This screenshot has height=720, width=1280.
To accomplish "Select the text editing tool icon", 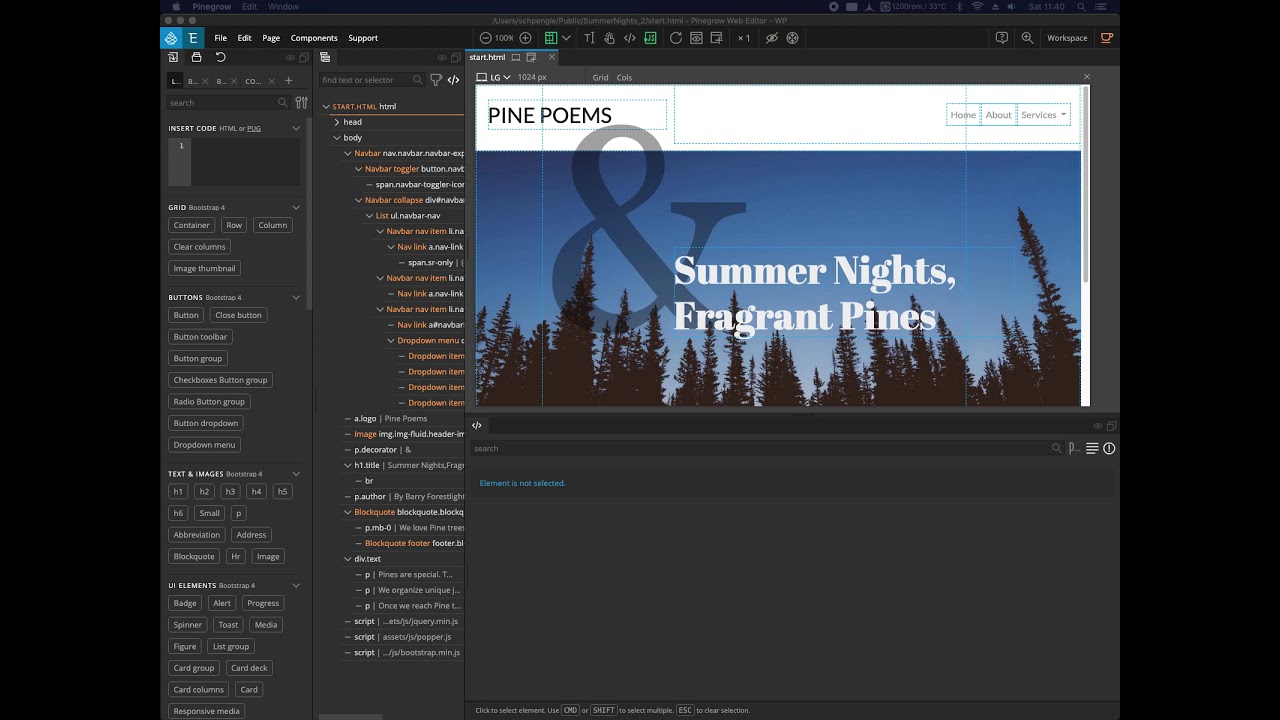I will click(589, 38).
